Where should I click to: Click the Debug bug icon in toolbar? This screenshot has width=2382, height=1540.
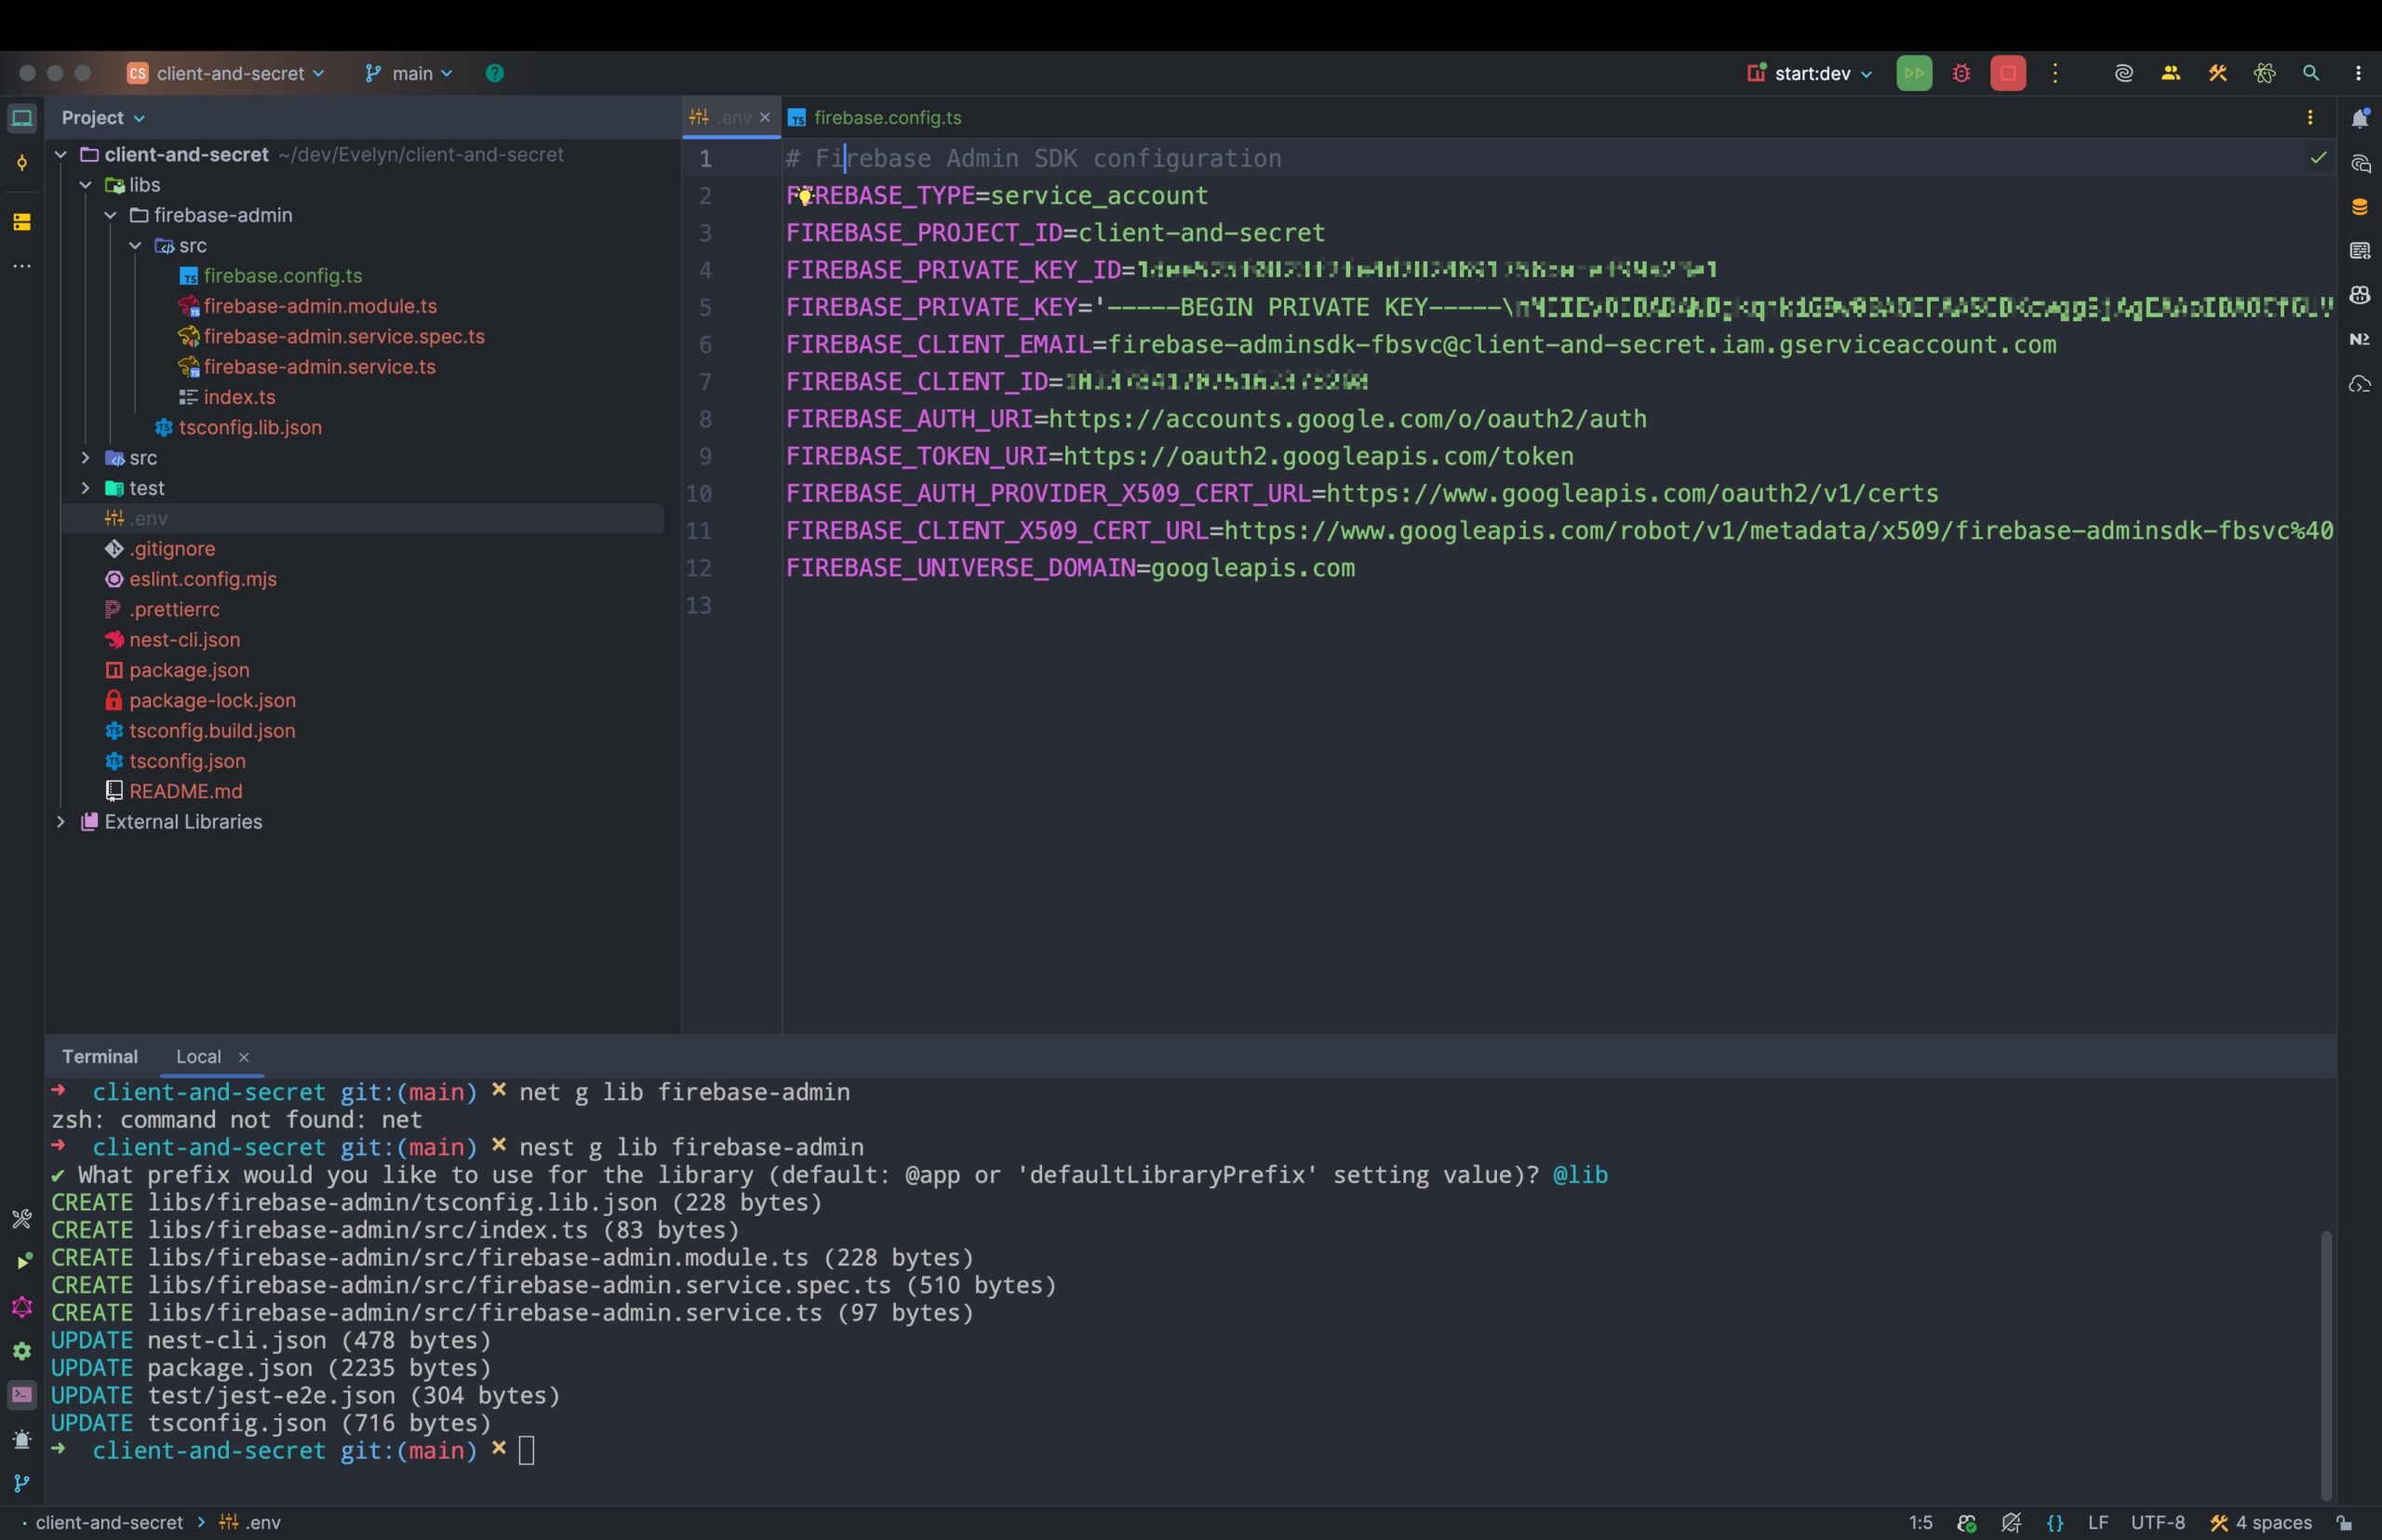tap(1961, 73)
